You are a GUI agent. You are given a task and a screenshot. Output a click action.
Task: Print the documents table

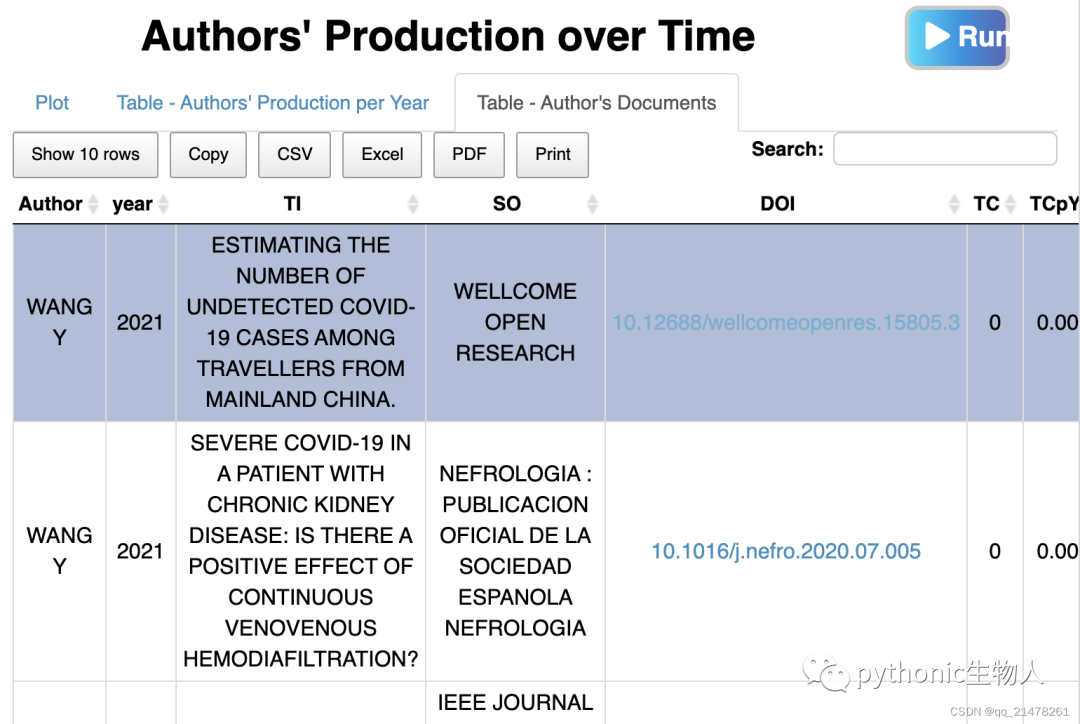coord(552,154)
